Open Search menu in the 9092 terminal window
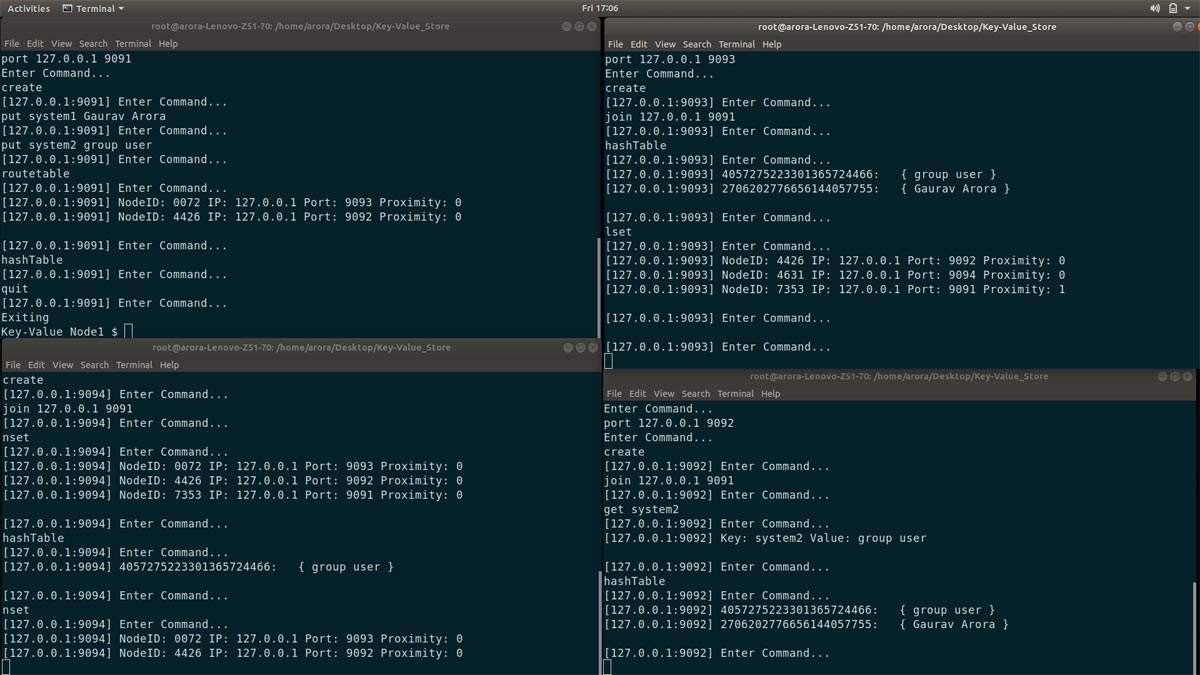The width and height of the screenshot is (1200, 675). tap(695, 394)
